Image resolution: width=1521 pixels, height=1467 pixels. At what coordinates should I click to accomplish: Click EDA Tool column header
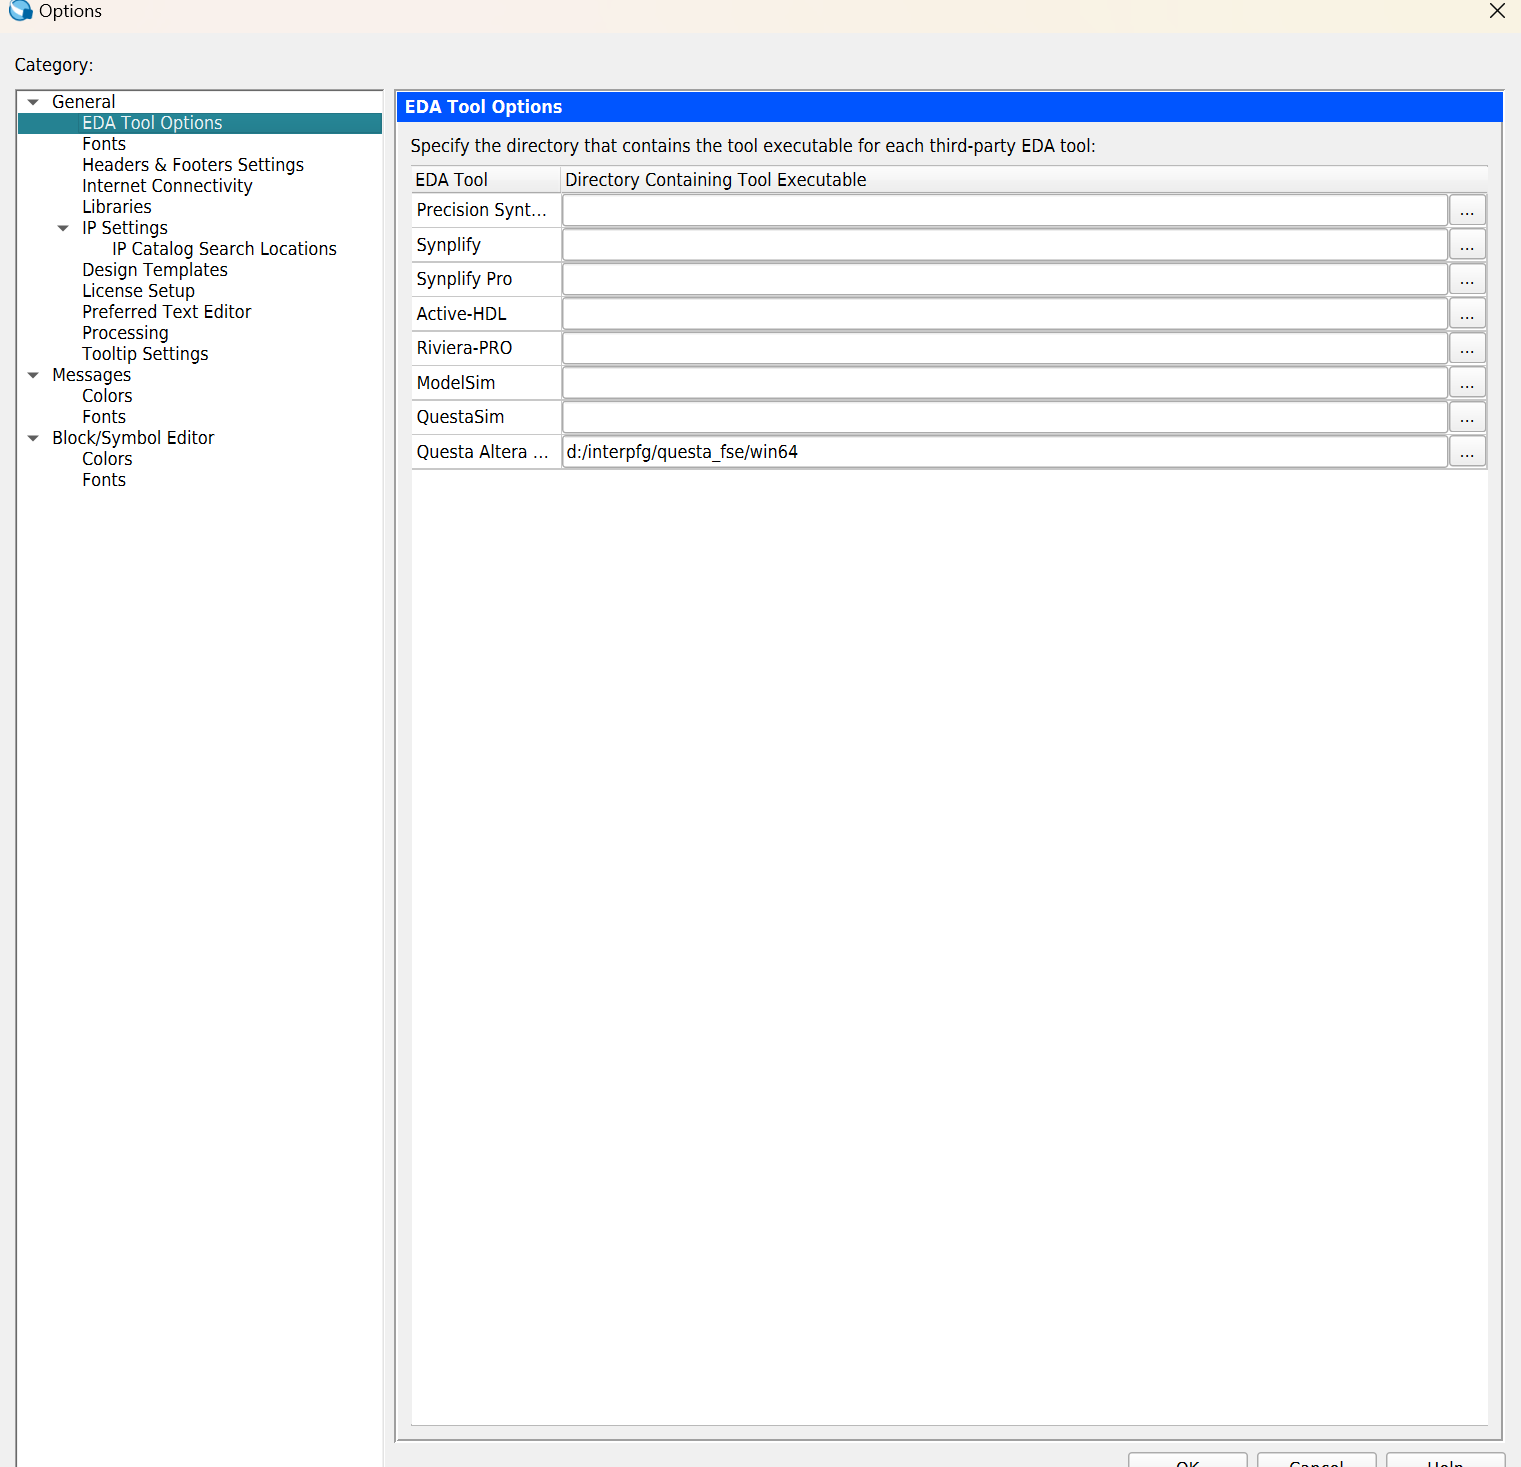[x=486, y=180]
